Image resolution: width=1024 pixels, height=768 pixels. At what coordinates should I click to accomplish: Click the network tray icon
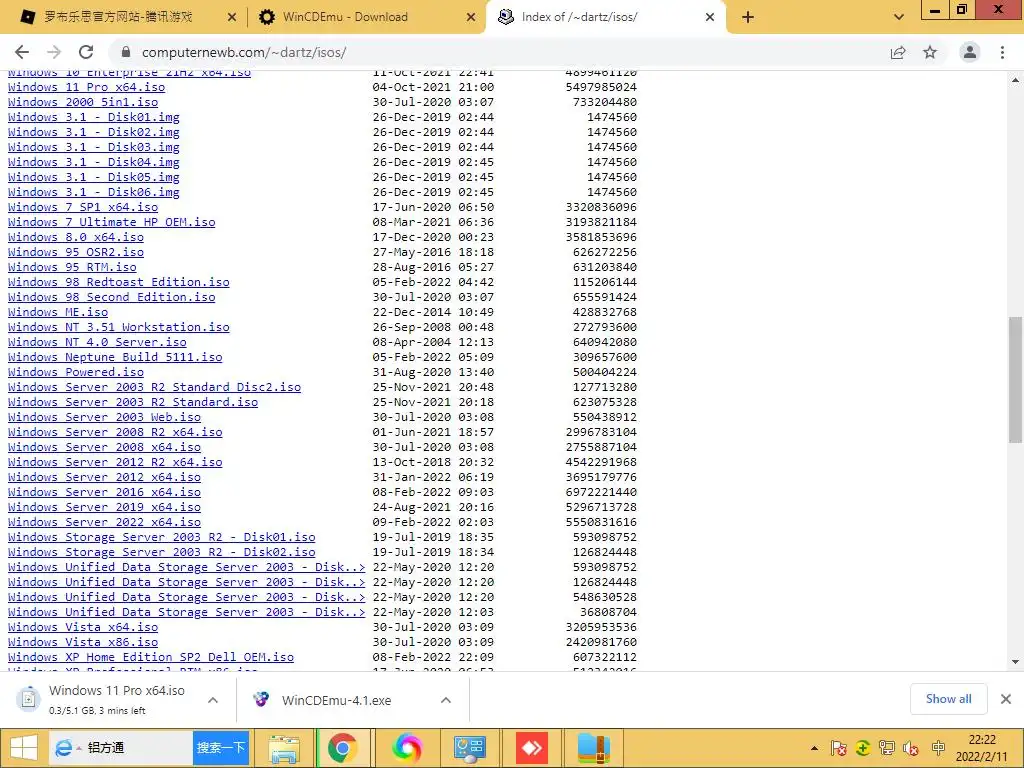pos(887,748)
